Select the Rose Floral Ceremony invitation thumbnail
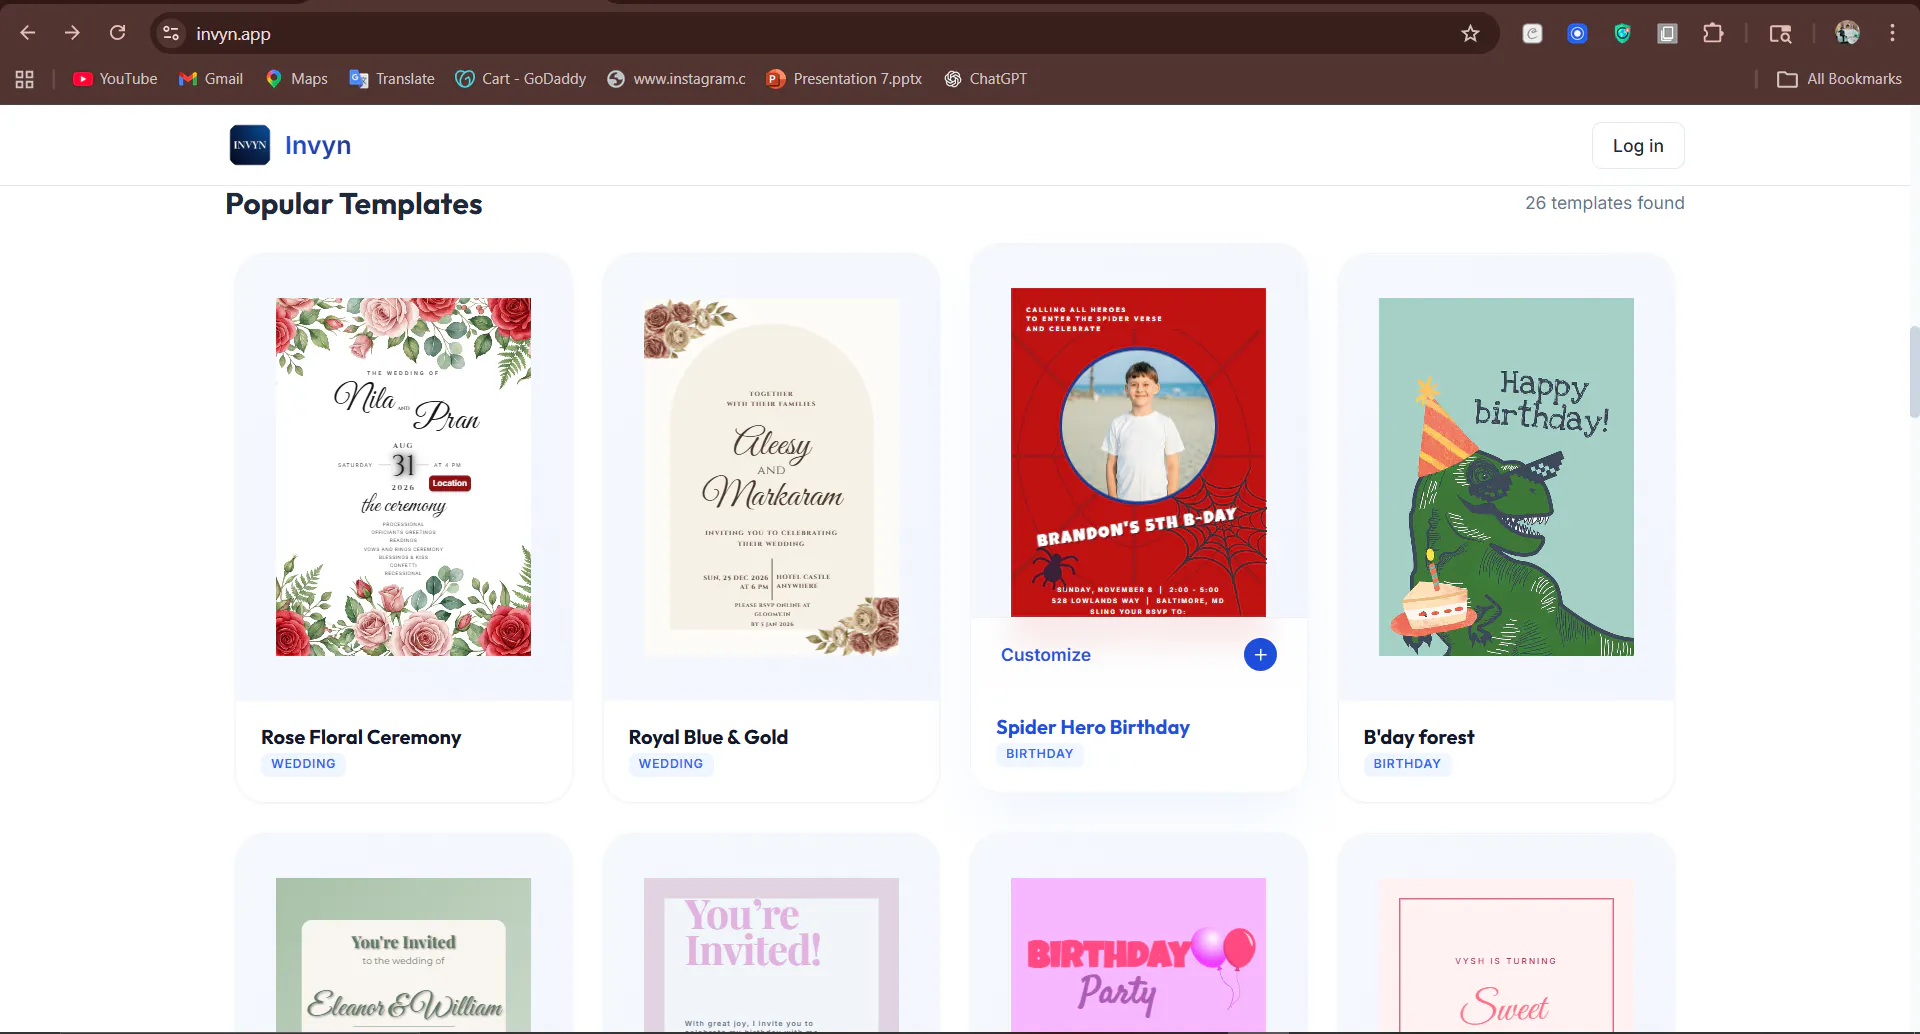Screen dimensions: 1920x1034 pos(403,477)
